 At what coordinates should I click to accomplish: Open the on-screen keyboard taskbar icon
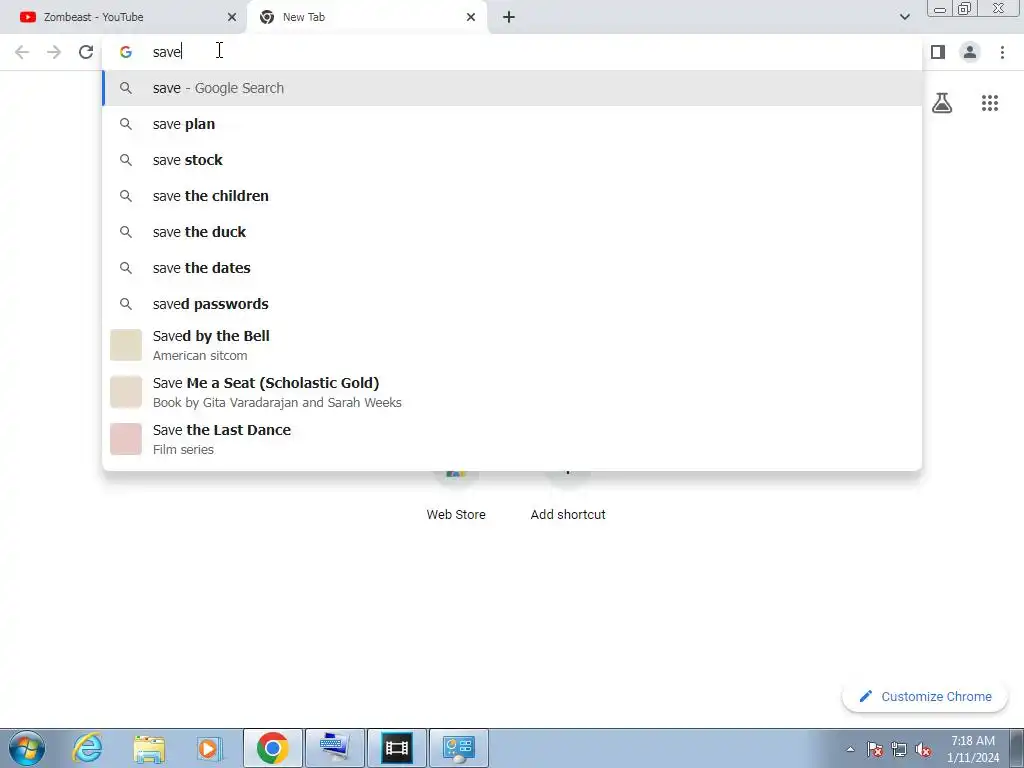click(x=335, y=748)
